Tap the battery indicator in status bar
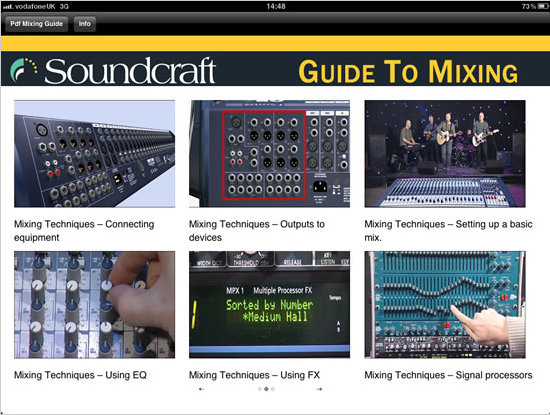The width and height of the screenshot is (550, 415). [x=542, y=6]
